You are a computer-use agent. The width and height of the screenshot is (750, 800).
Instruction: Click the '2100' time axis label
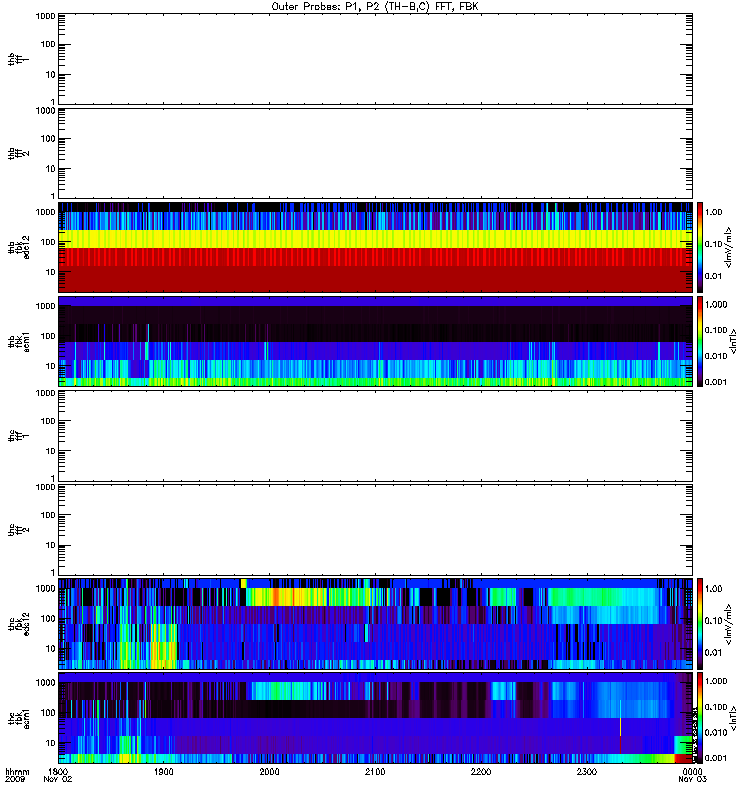(x=375, y=771)
